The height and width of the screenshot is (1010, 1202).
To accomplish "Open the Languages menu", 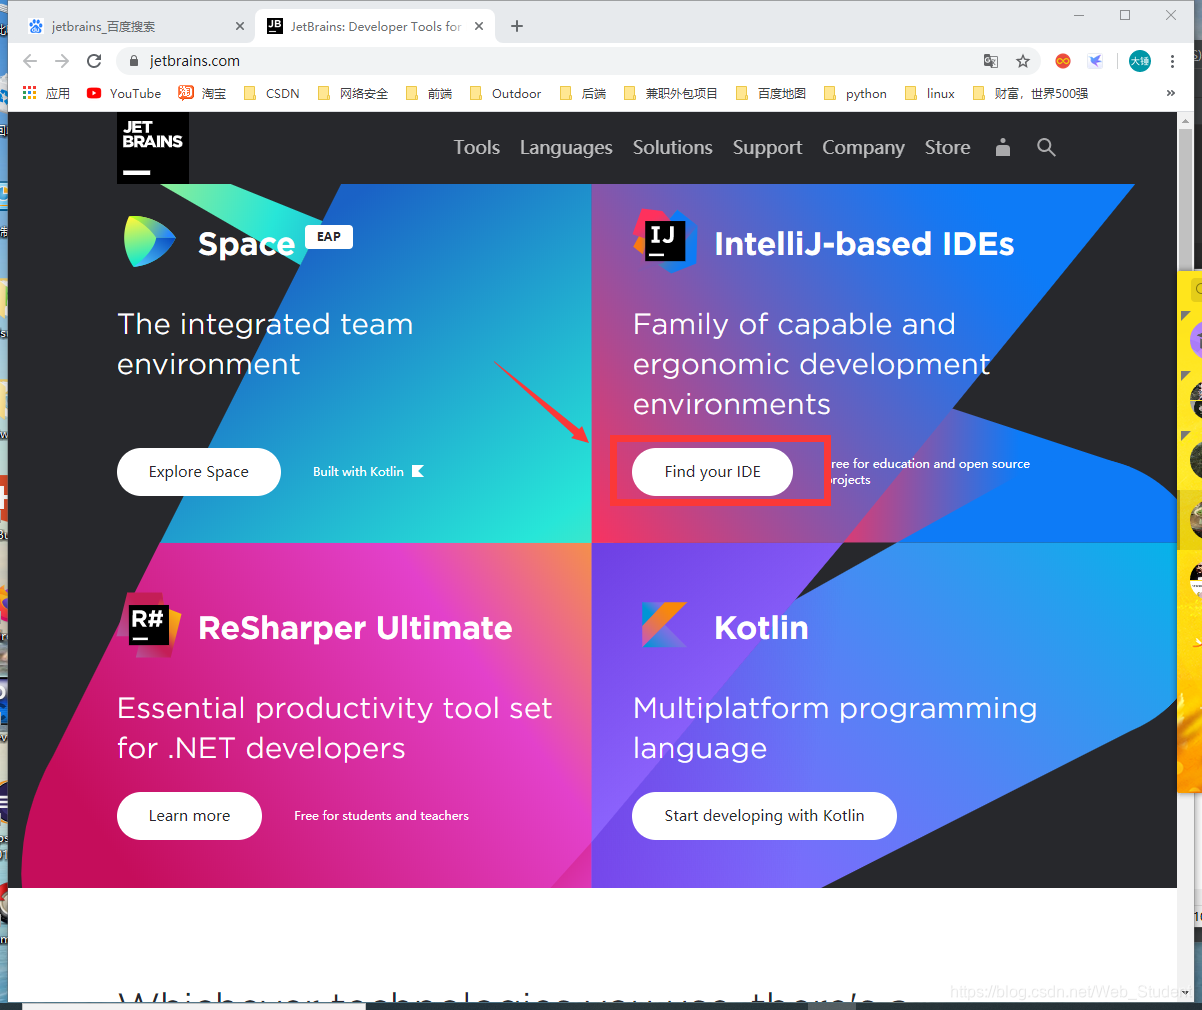I will point(566,148).
